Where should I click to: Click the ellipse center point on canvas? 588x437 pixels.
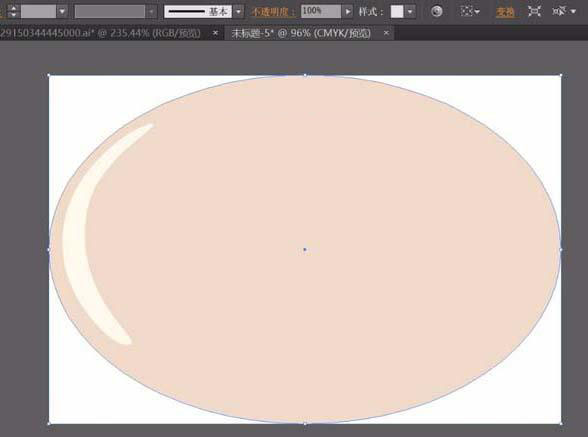[304, 249]
